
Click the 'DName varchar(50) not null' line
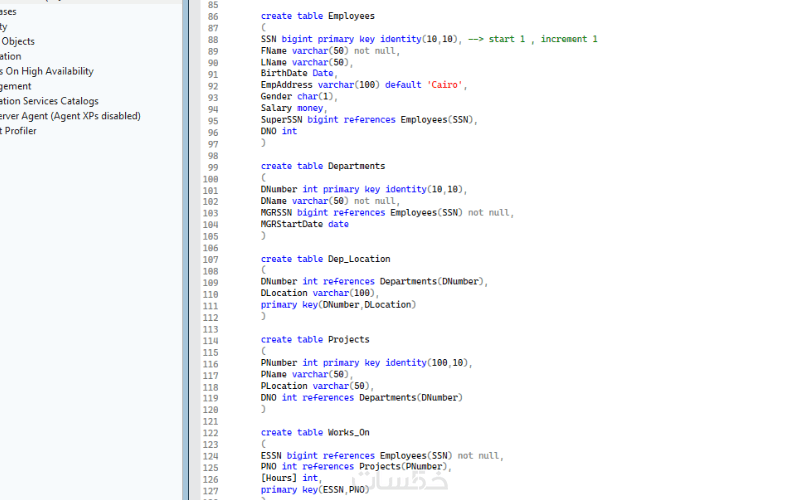tap(330, 201)
